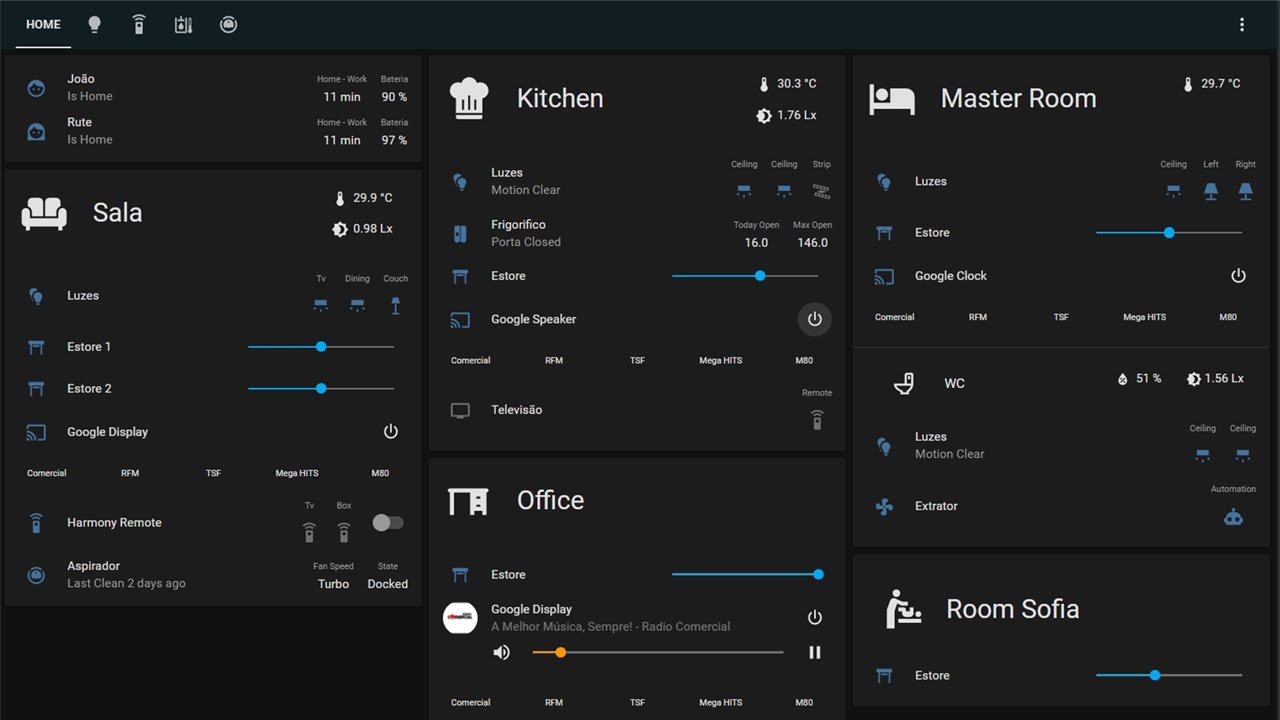Adjust the Kitchen Estore slider
The image size is (1280, 720).
click(x=745, y=276)
